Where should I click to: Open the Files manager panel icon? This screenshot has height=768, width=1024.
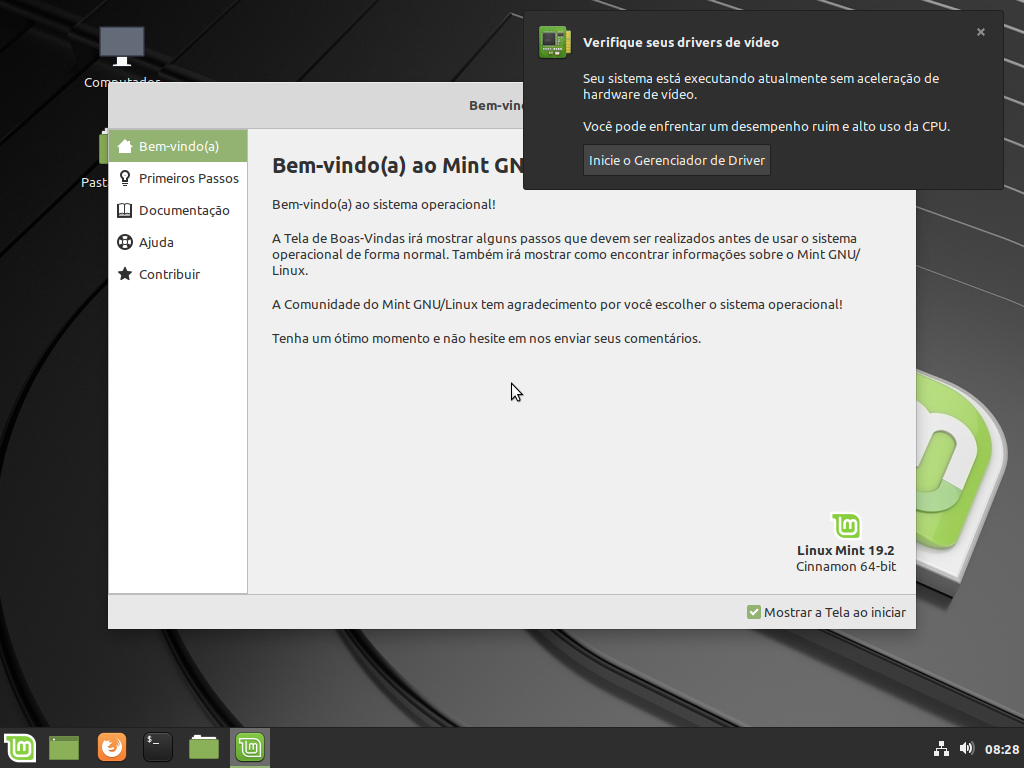204,747
